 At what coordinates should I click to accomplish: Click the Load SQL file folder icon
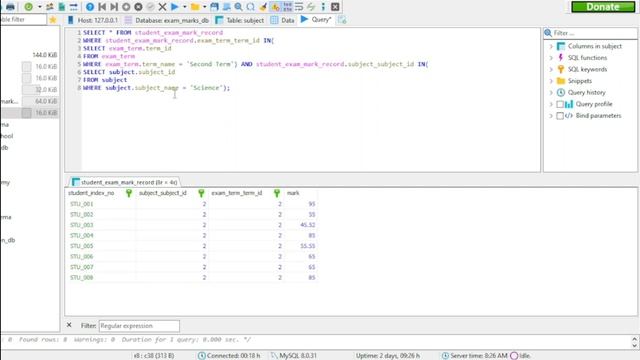(x=195, y=7)
